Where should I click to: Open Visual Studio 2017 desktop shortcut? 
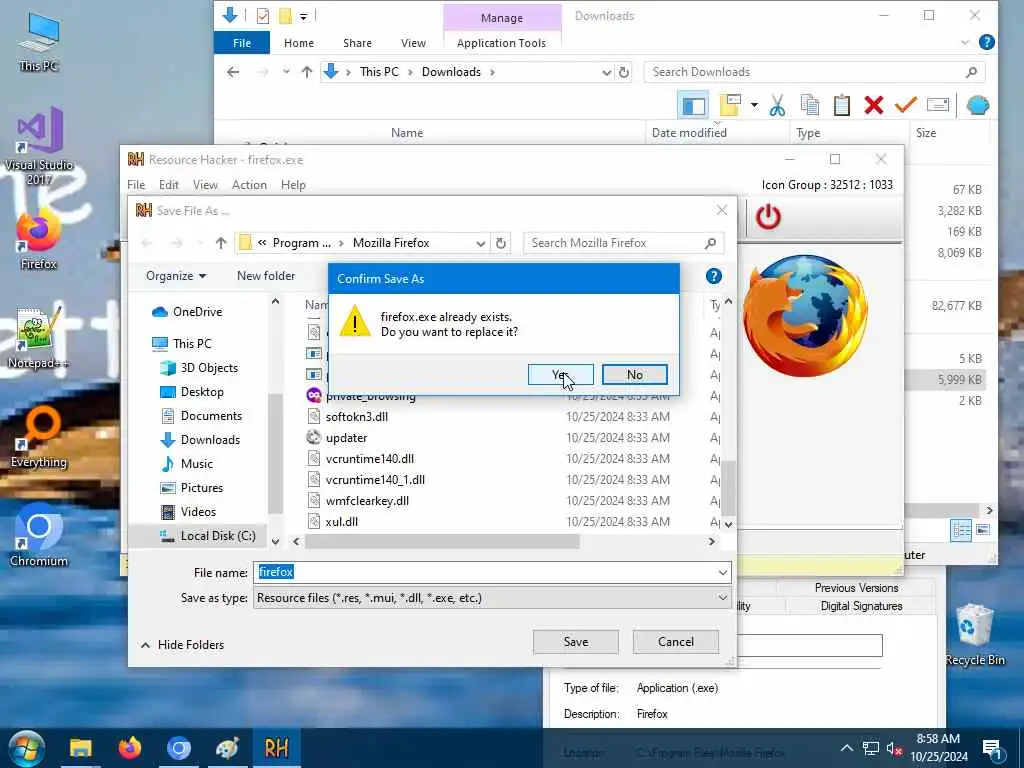[39, 147]
